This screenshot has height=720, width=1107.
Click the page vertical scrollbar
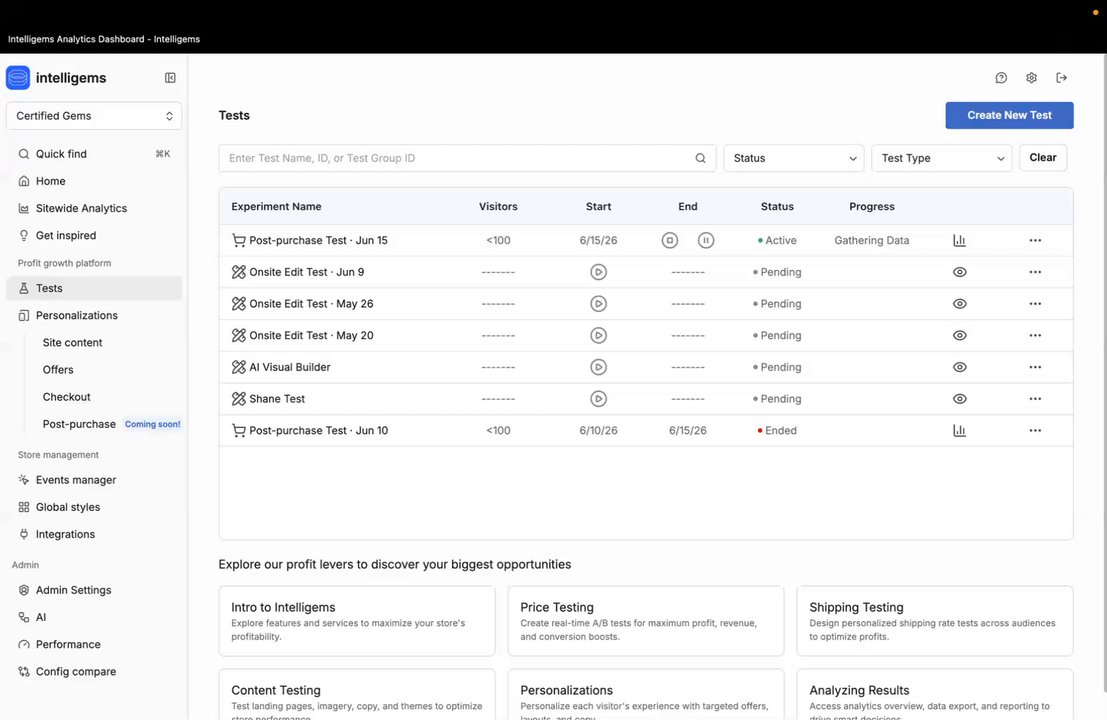(1104, 374)
